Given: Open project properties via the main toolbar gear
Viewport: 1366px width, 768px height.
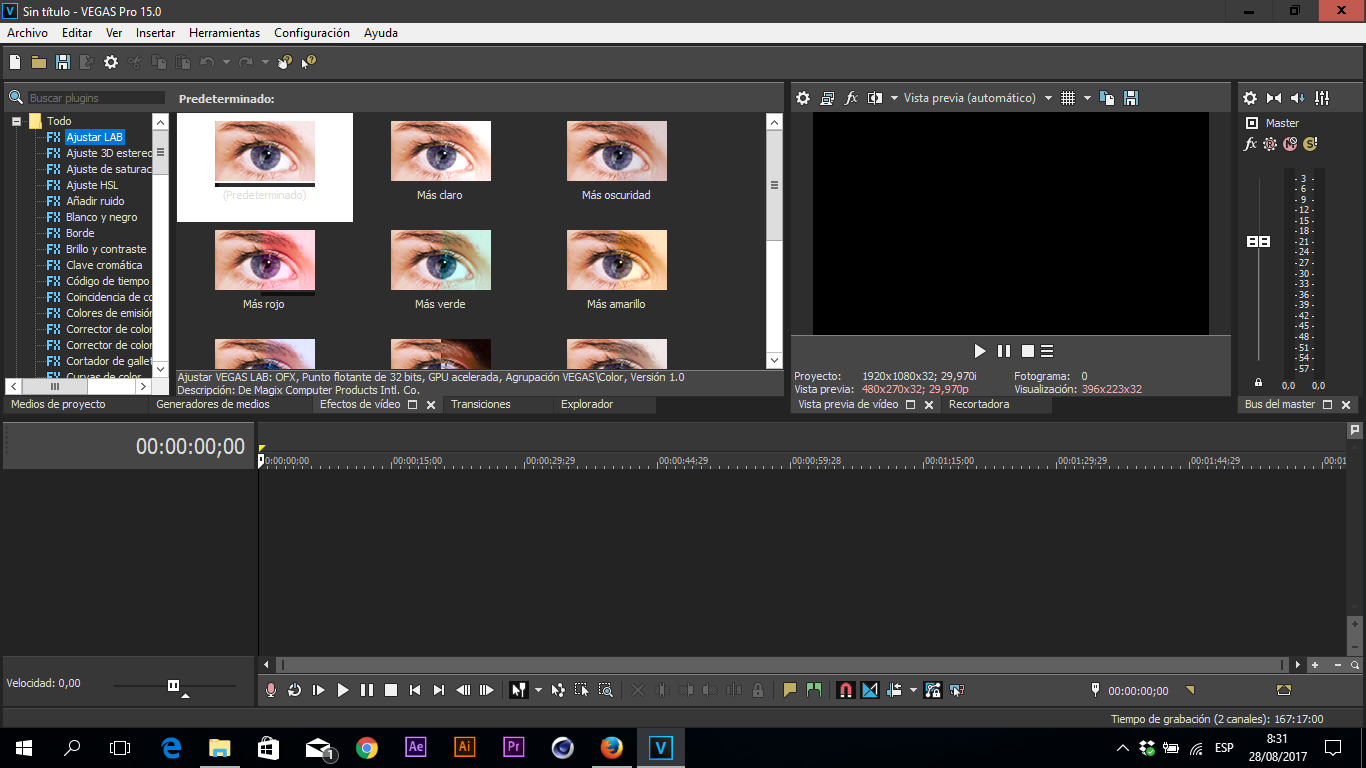Looking at the screenshot, I should click(x=111, y=62).
